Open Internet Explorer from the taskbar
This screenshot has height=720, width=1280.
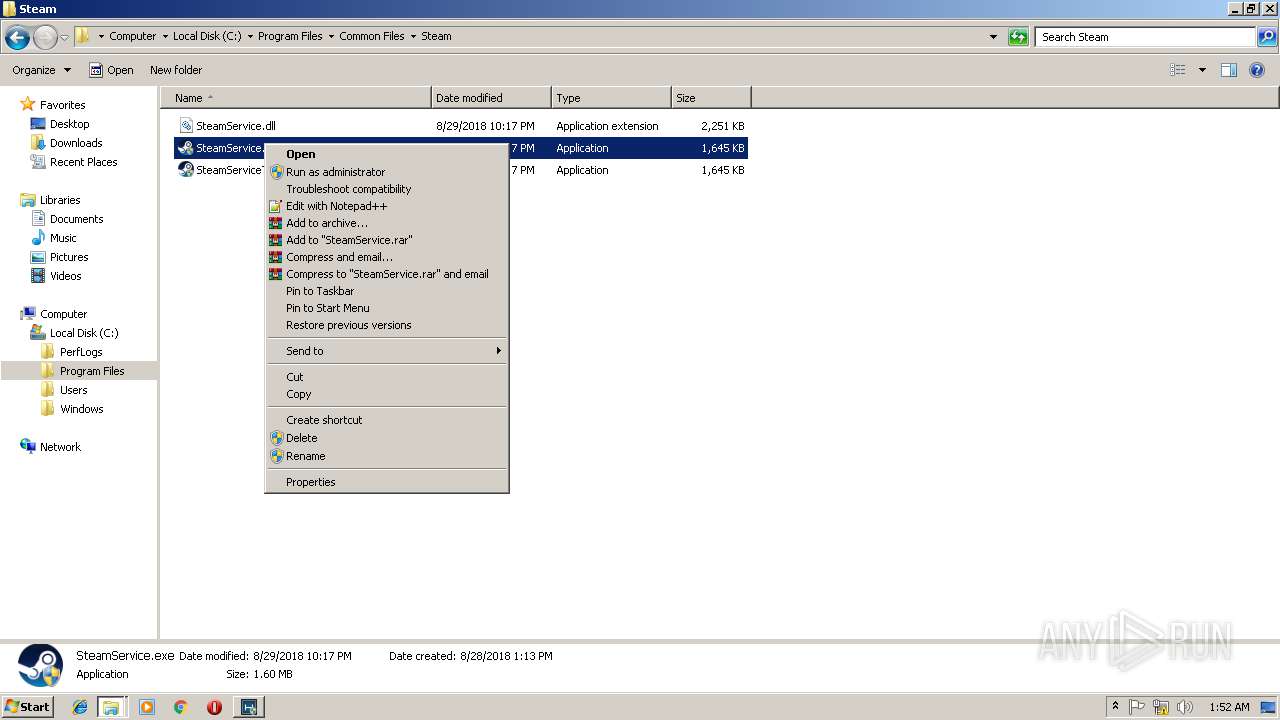coord(81,707)
